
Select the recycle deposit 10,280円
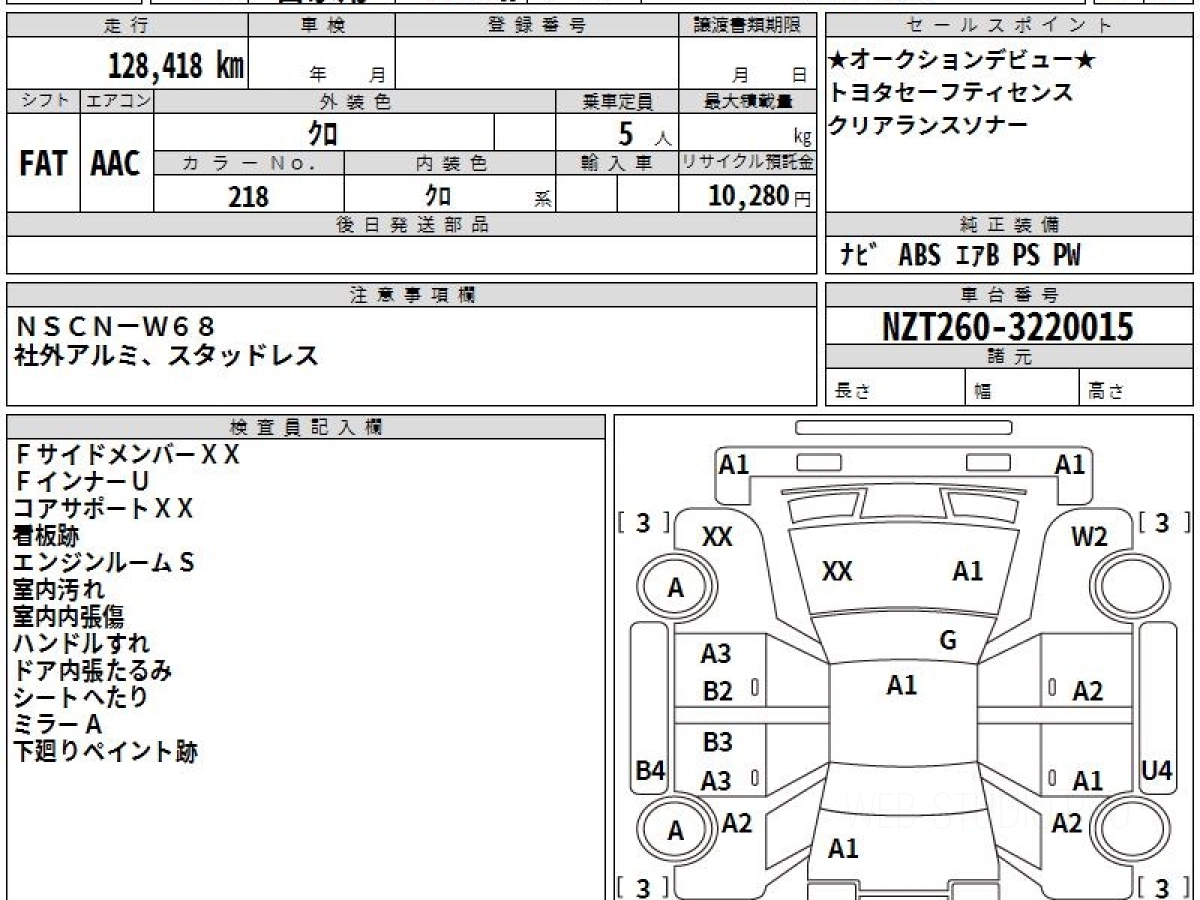pyautogui.click(x=760, y=196)
